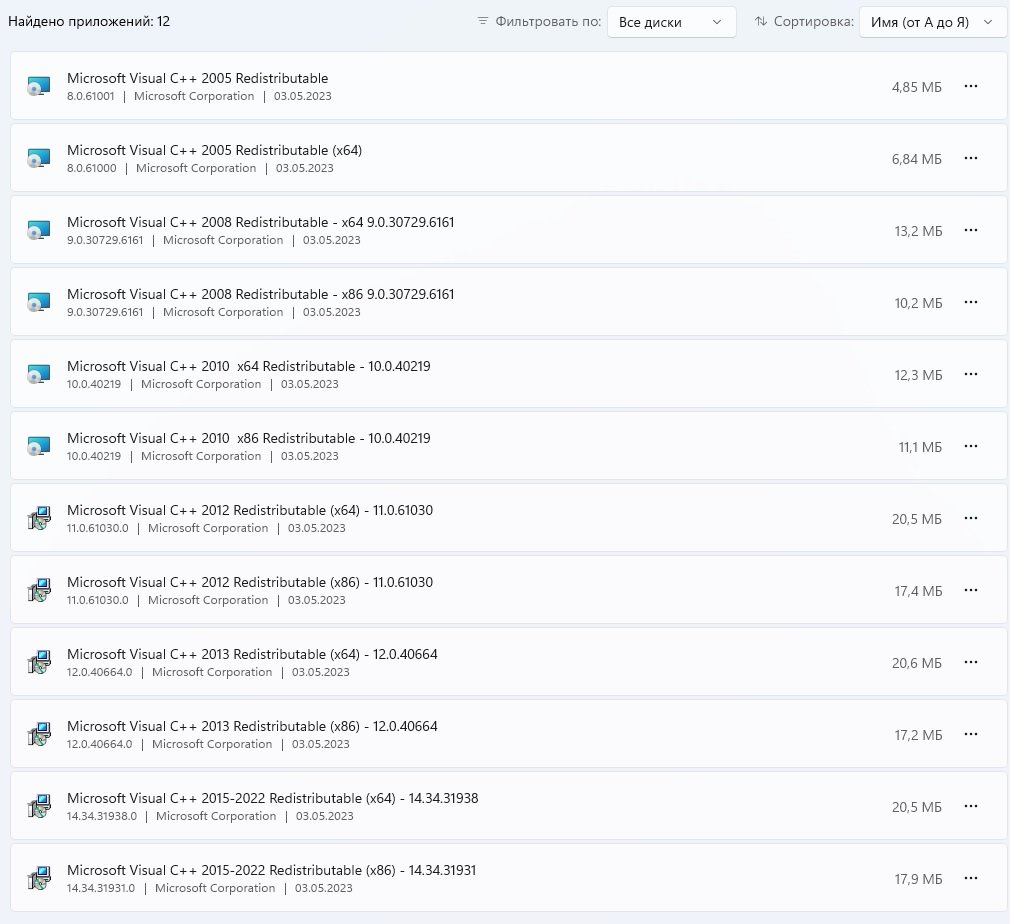The width and height of the screenshot is (1010, 924).
Task: Select Microsoft Visual C++ 2008 Redistributable x64 title
Action: pyautogui.click(x=260, y=222)
